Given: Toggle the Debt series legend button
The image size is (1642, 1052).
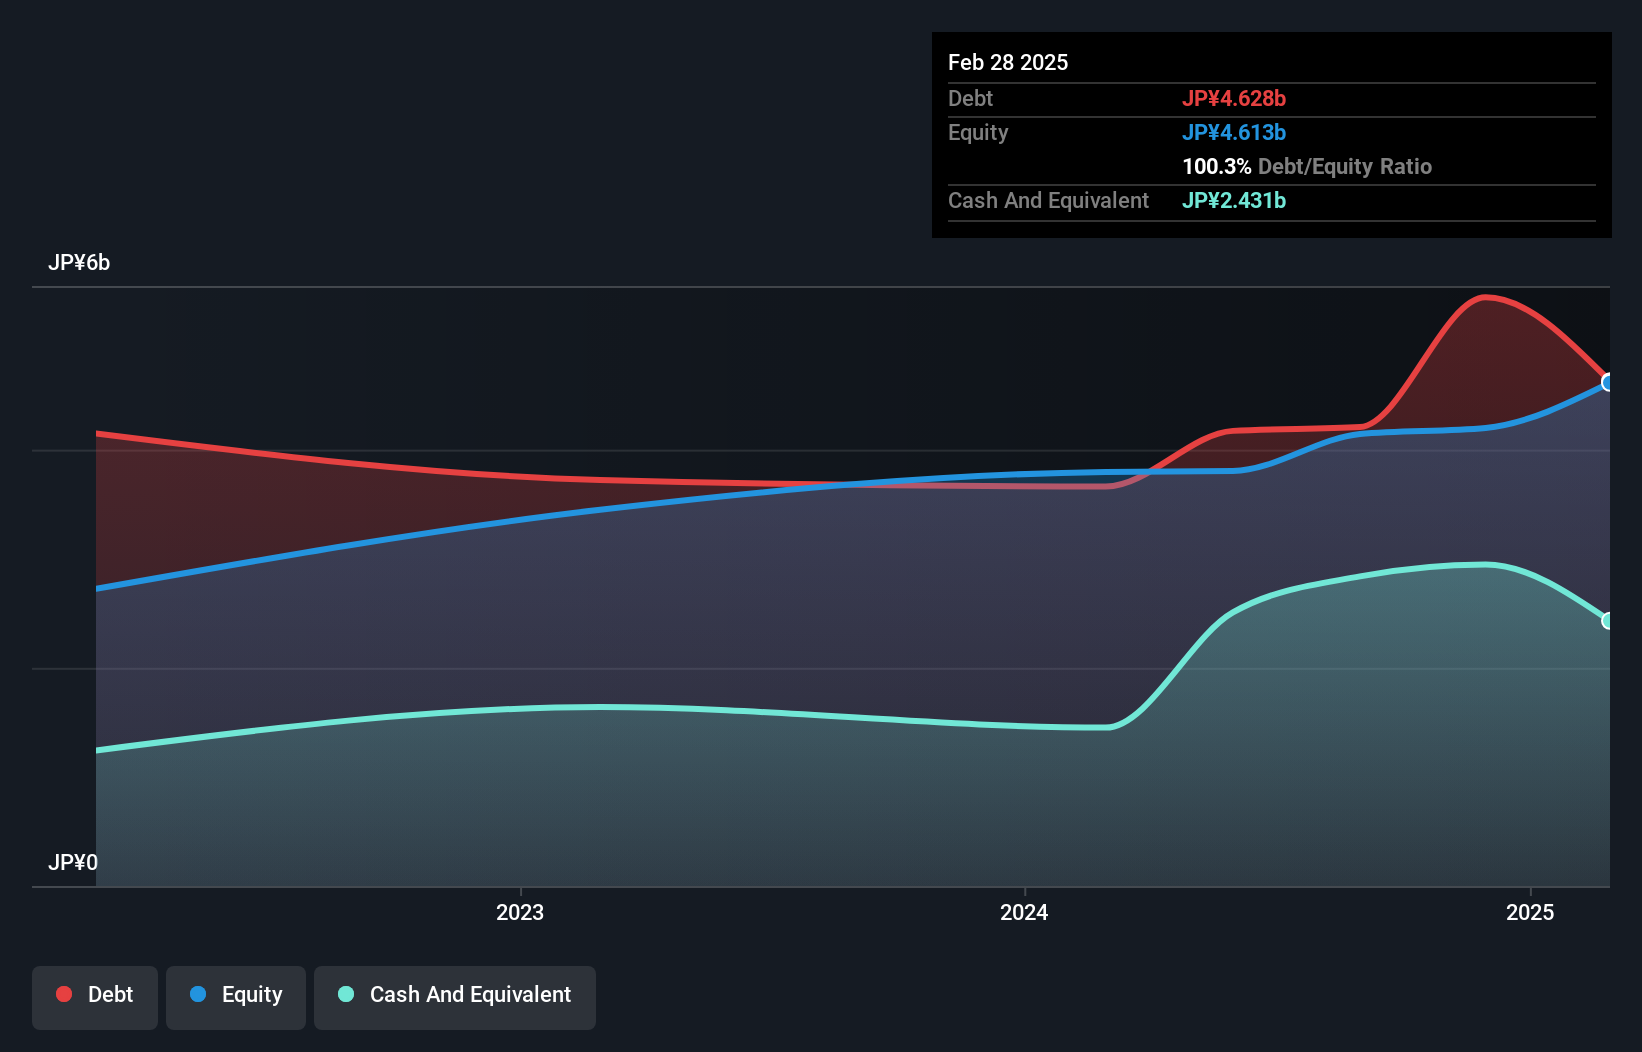Looking at the screenshot, I should (x=95, y=997).
